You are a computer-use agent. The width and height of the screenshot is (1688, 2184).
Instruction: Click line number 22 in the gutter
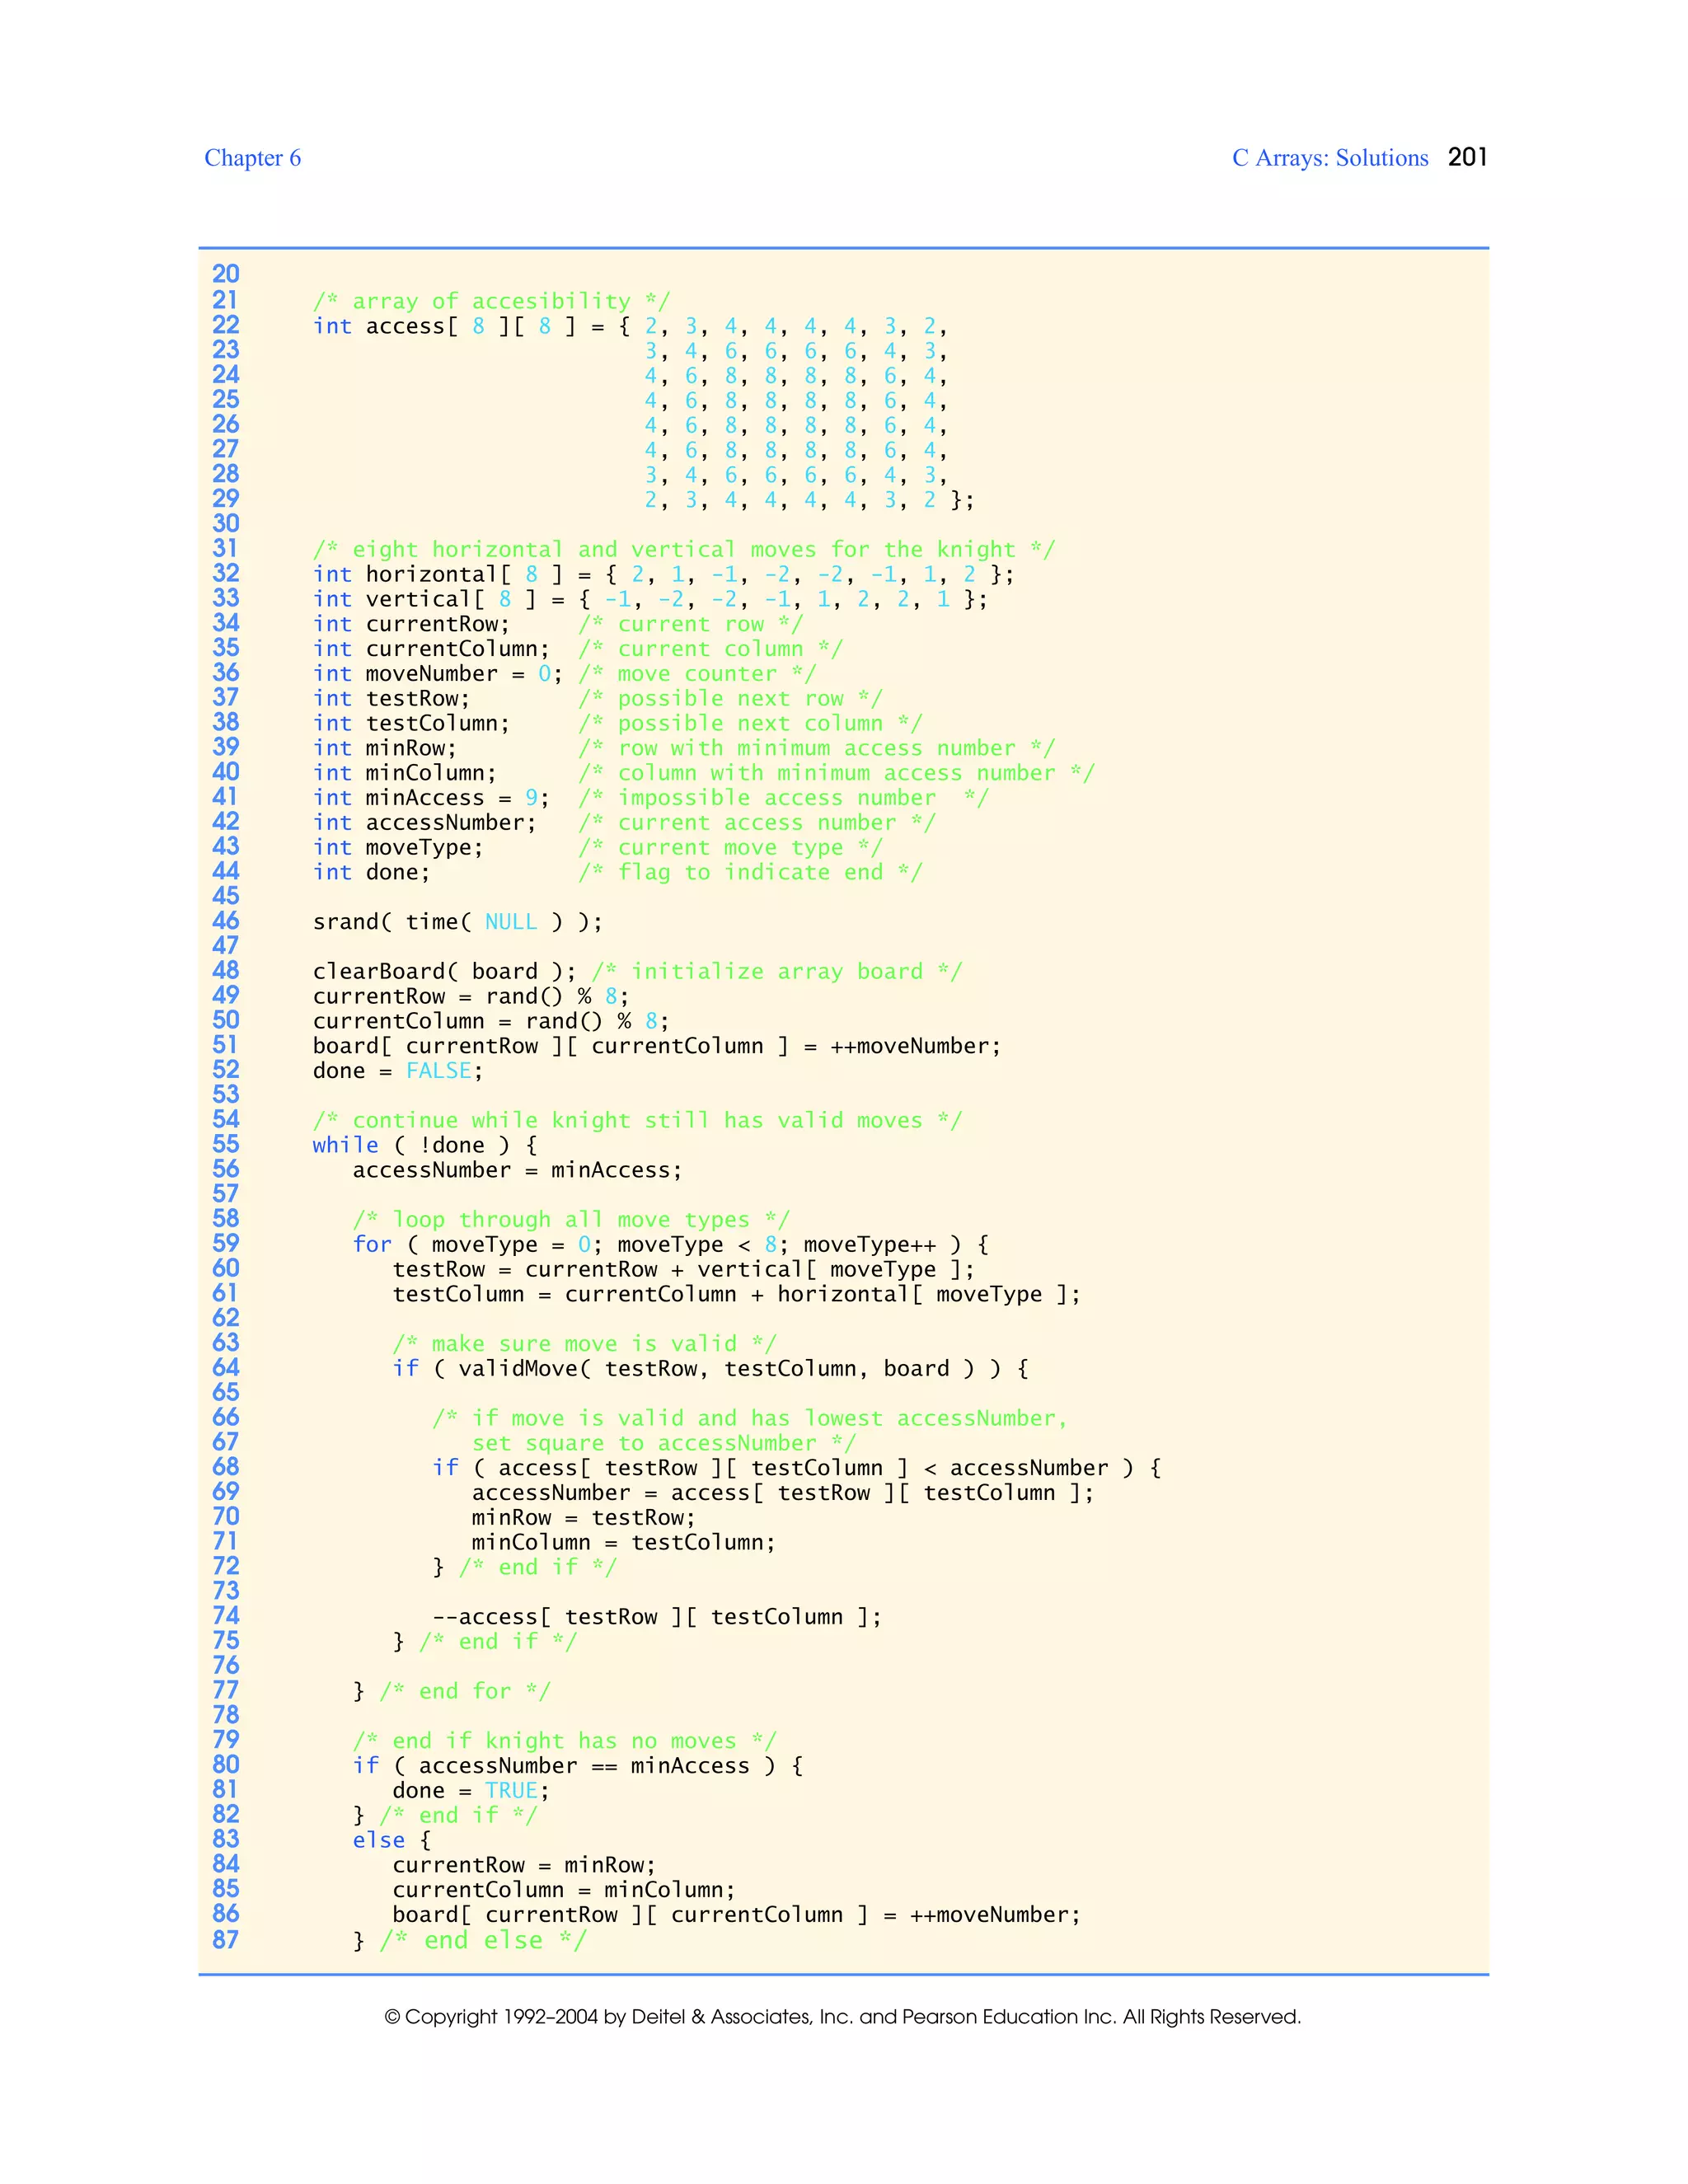pos(226,325)
